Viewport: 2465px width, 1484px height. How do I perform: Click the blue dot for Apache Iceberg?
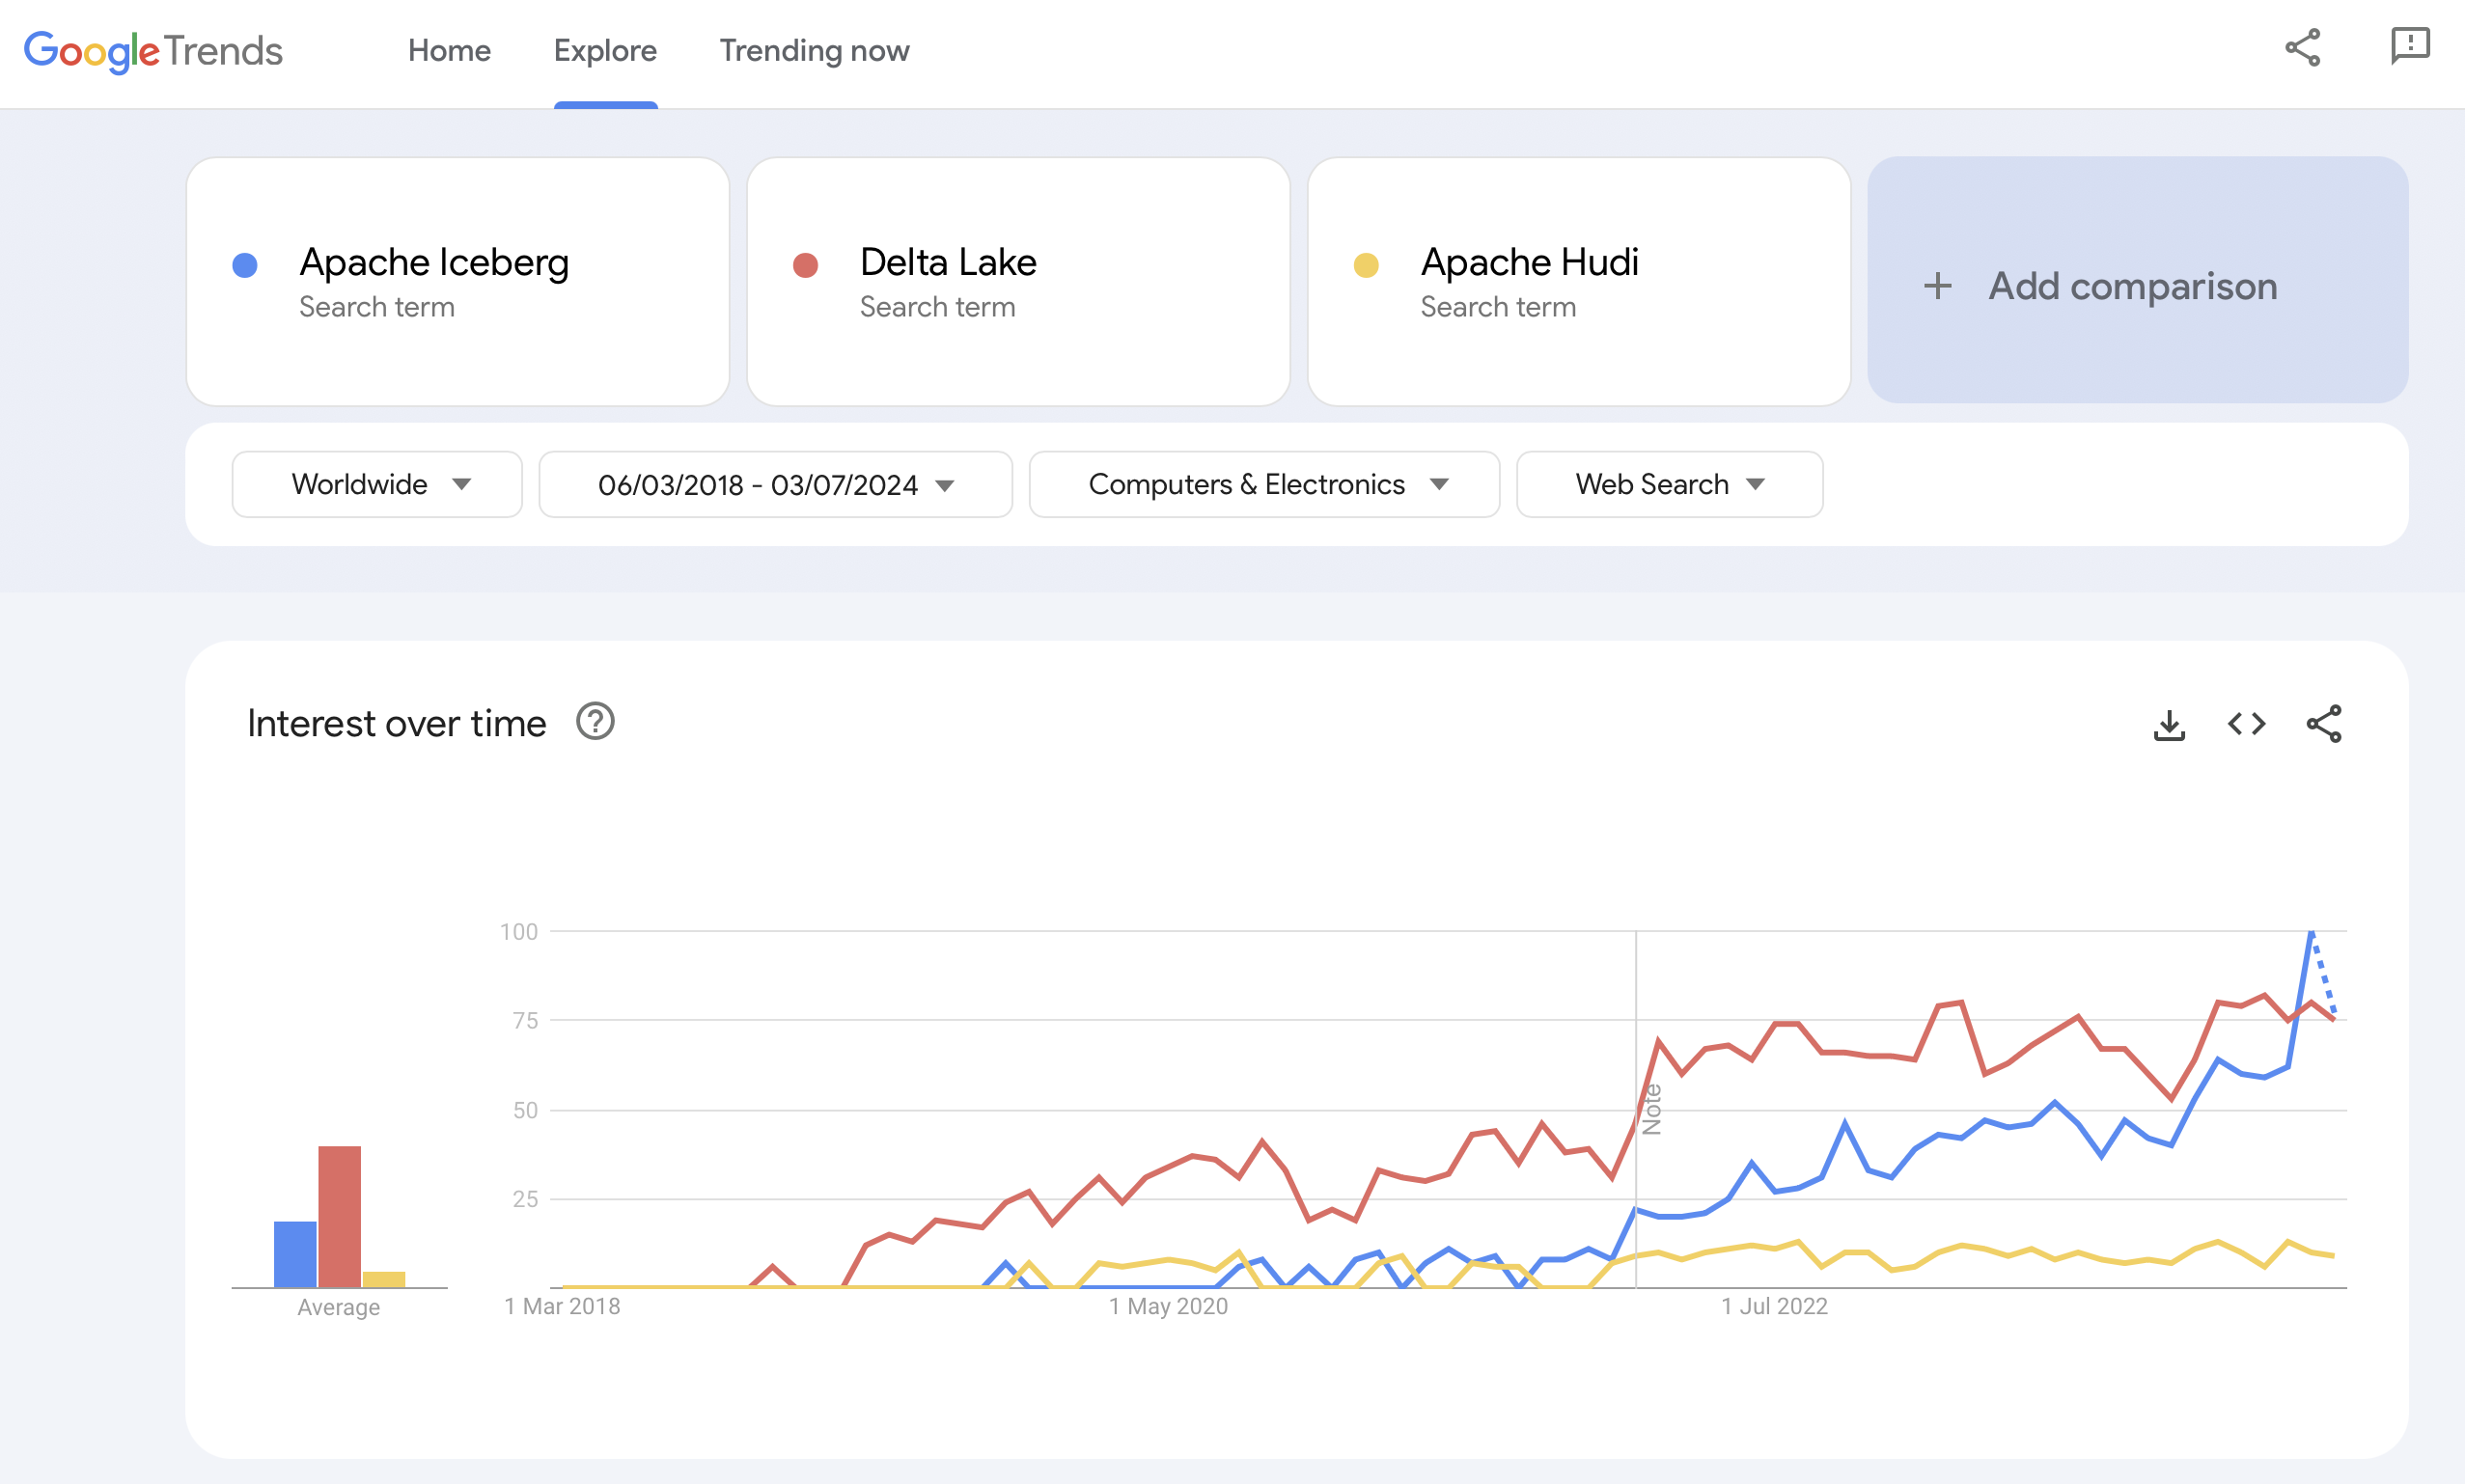[x=243, y=264]
